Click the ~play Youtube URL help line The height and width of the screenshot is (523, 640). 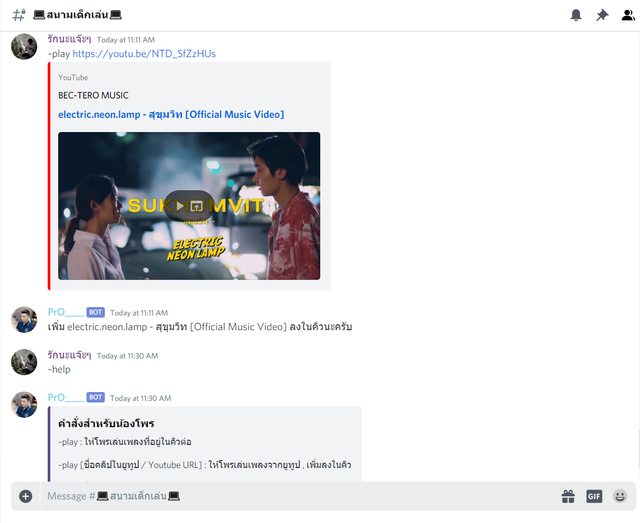pos(204,465)
